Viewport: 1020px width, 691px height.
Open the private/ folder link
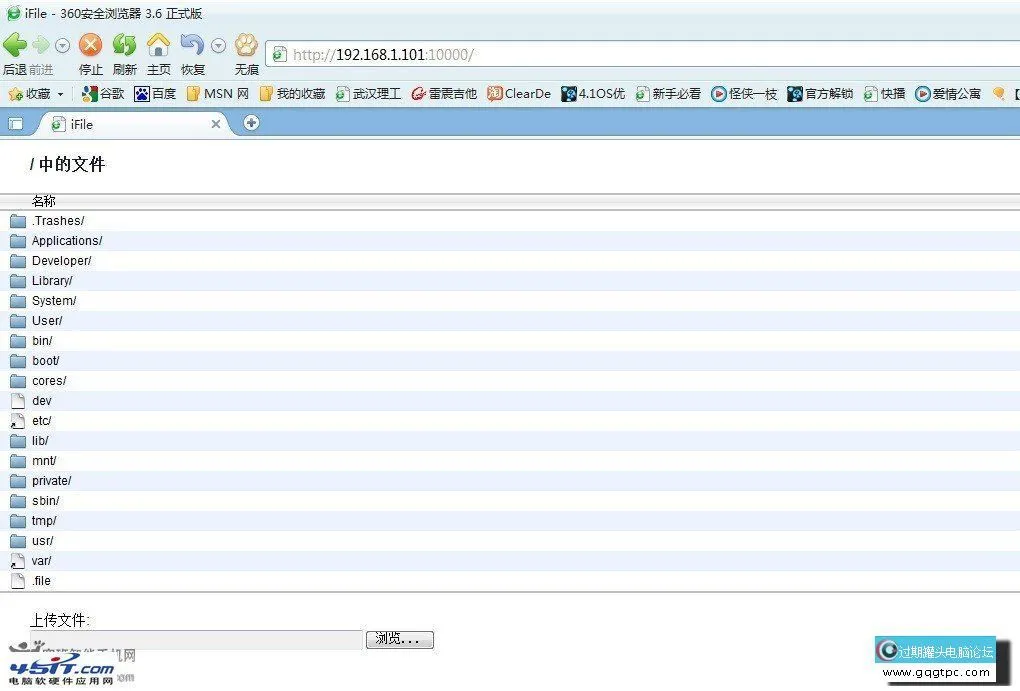(51, 481)
